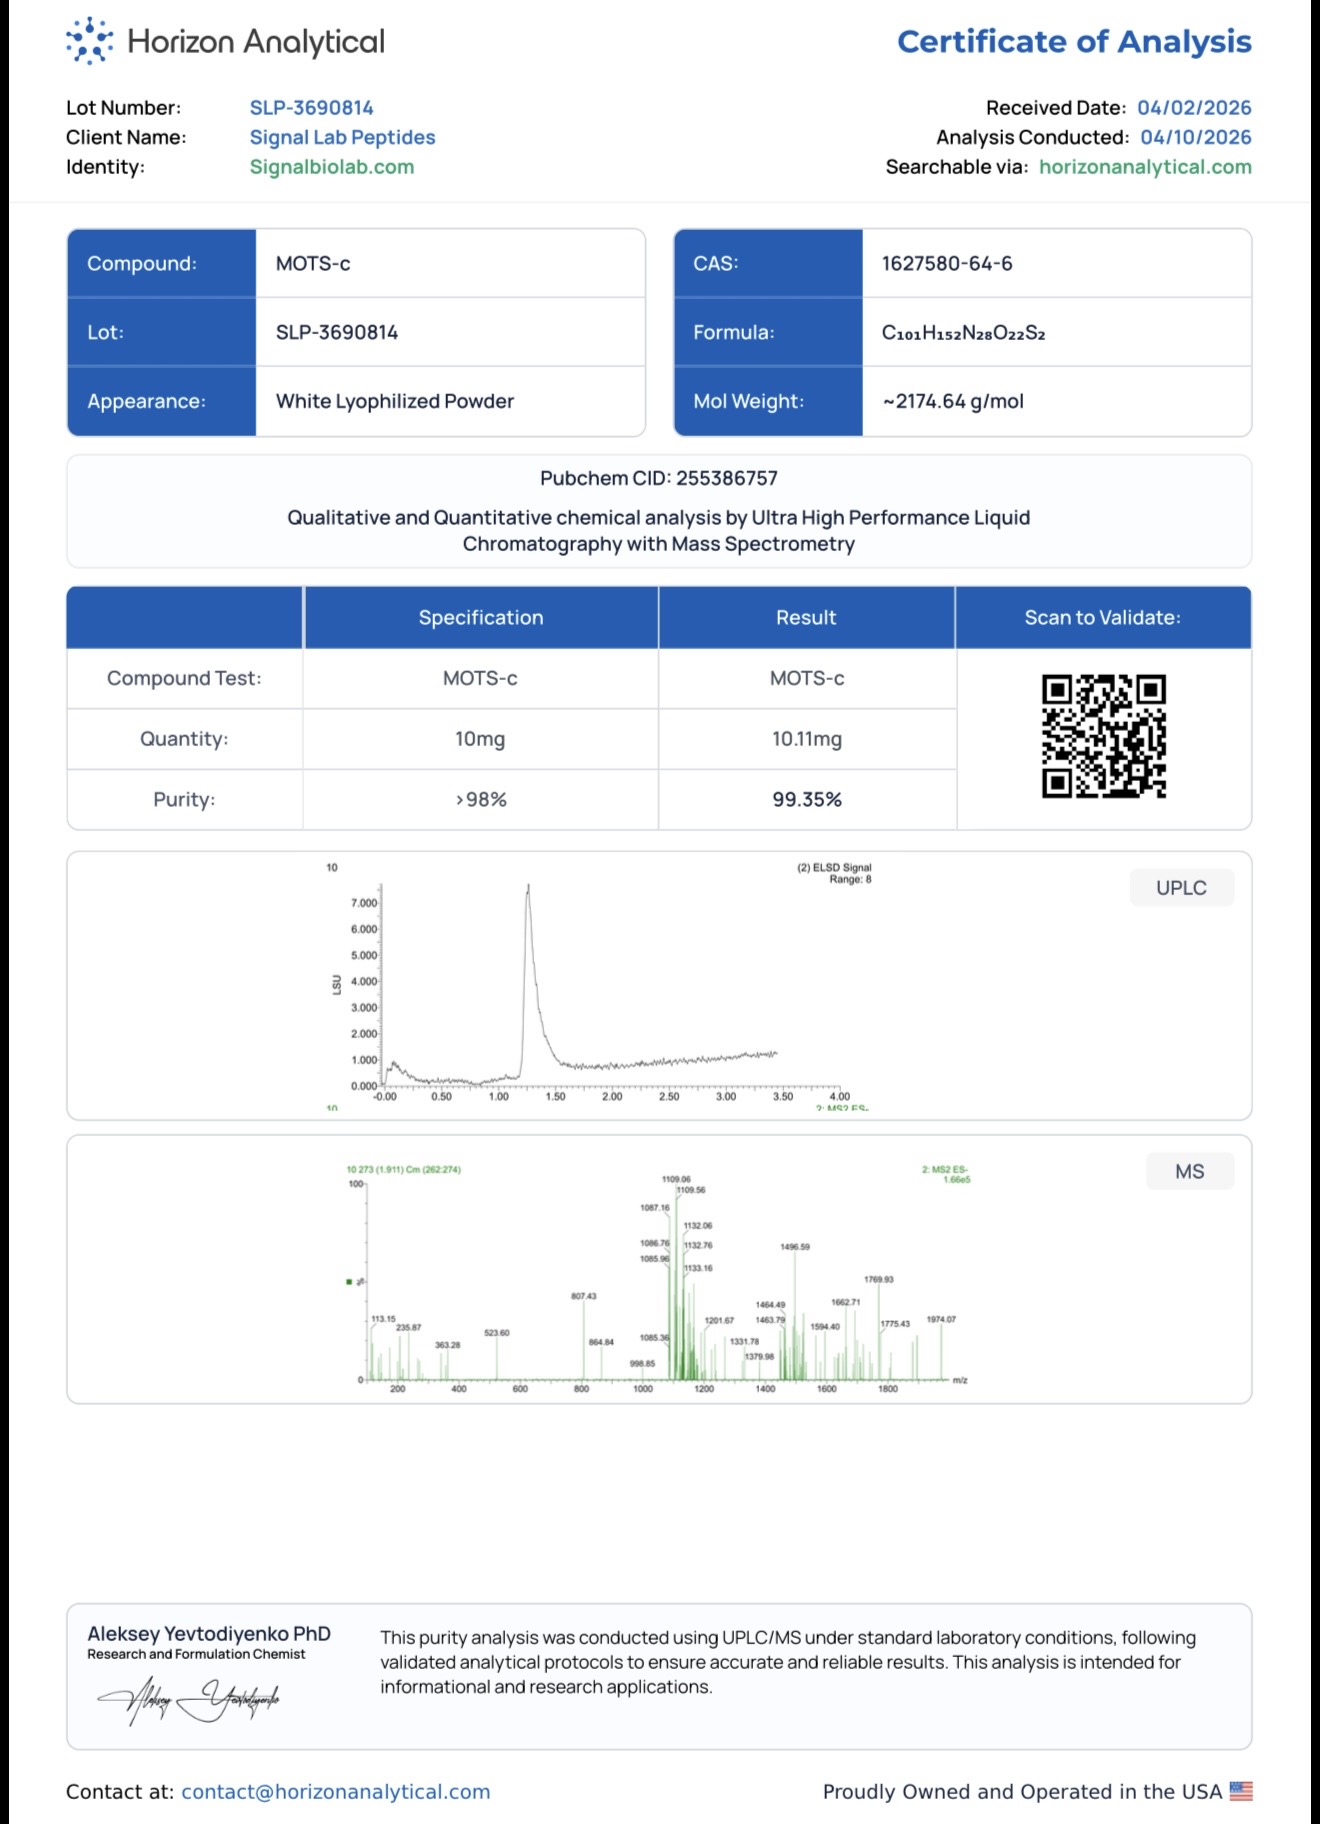1320x1824 pixels.
Task: Click the 1496.59 peak label in the spectrum
Action: point(795,1247)
